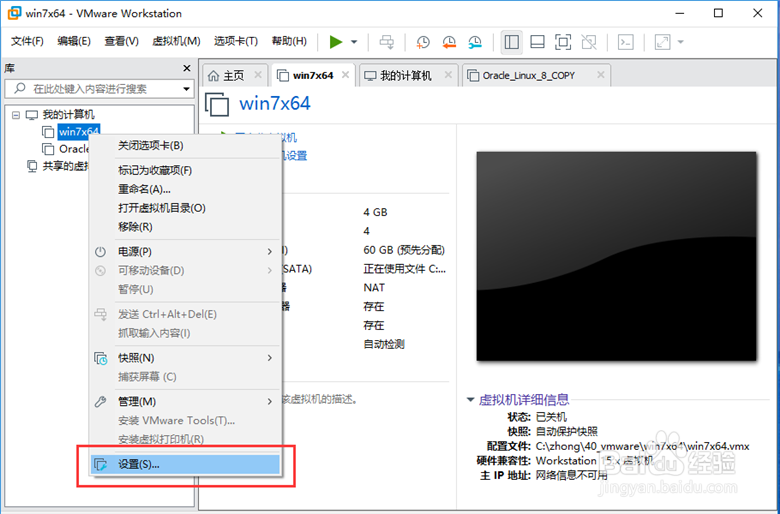This screenshot has width=780, height=514.
Task: Enter full screen mode from the toolbar
Action: click(x=563, y=42)
